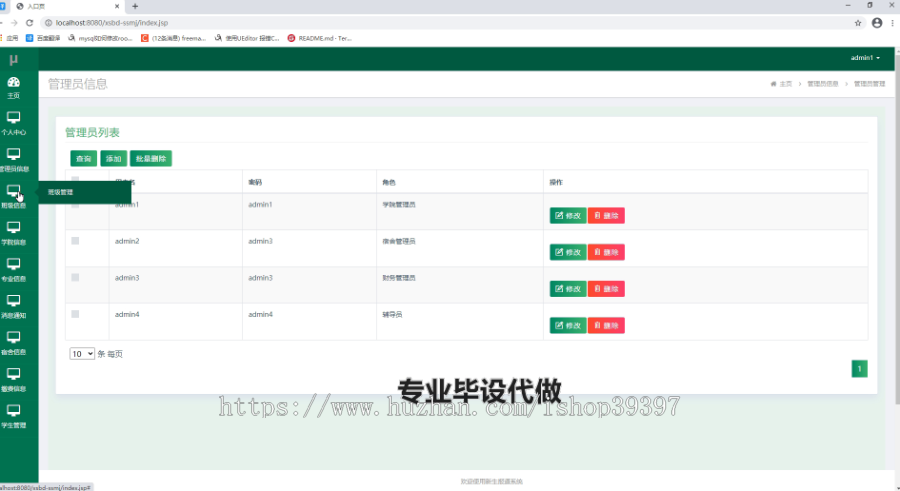Click 删除 for the admin1 row
The width and height of the screenshot is (900, 491).
(606, 215)
